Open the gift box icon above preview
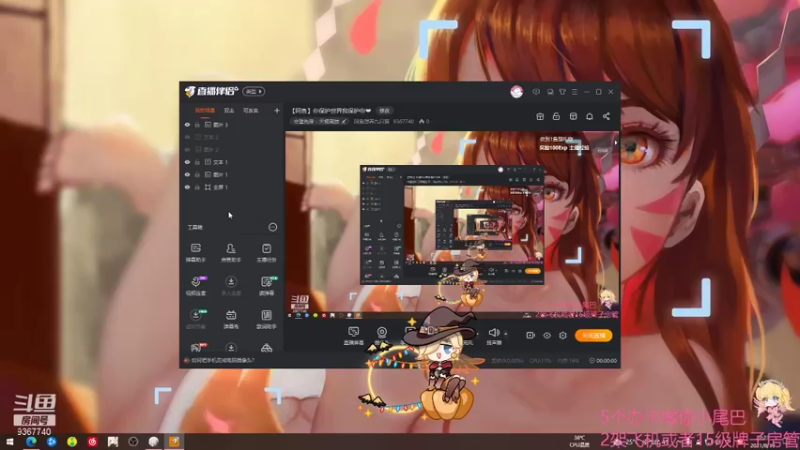The height and width of the screenshot is (450, 800). [540, 116]
